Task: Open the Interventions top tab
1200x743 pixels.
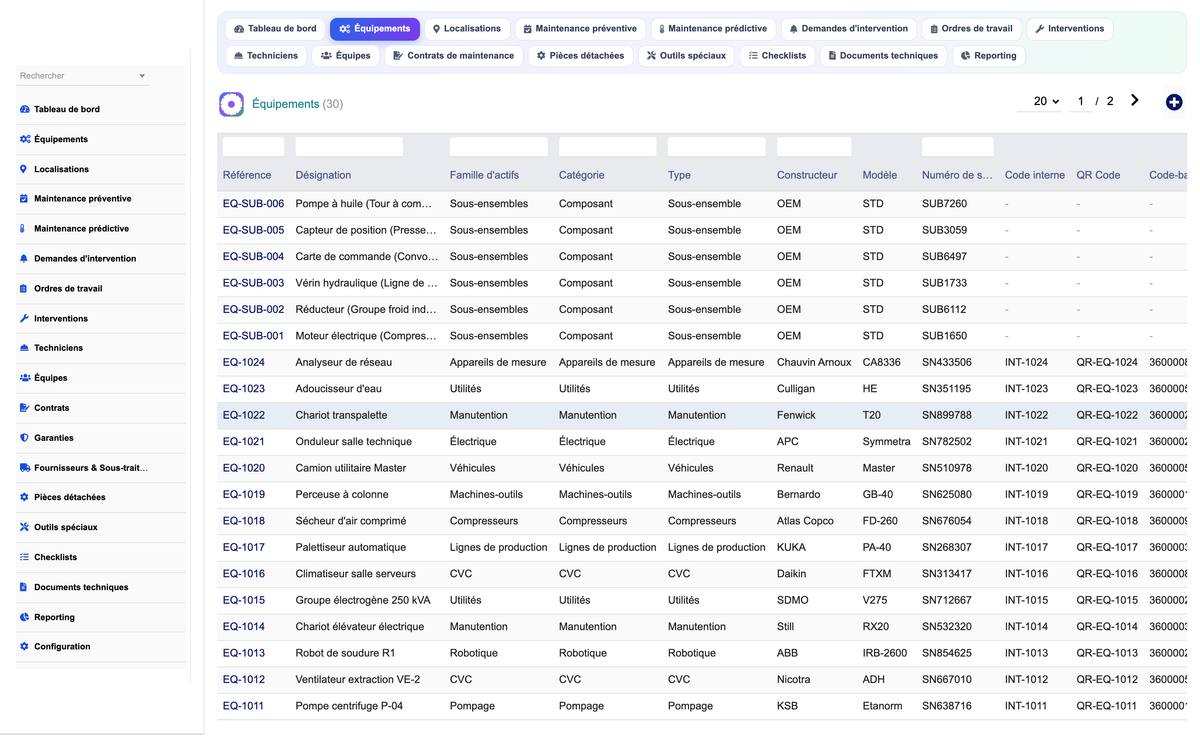Action: (1069, 29)
